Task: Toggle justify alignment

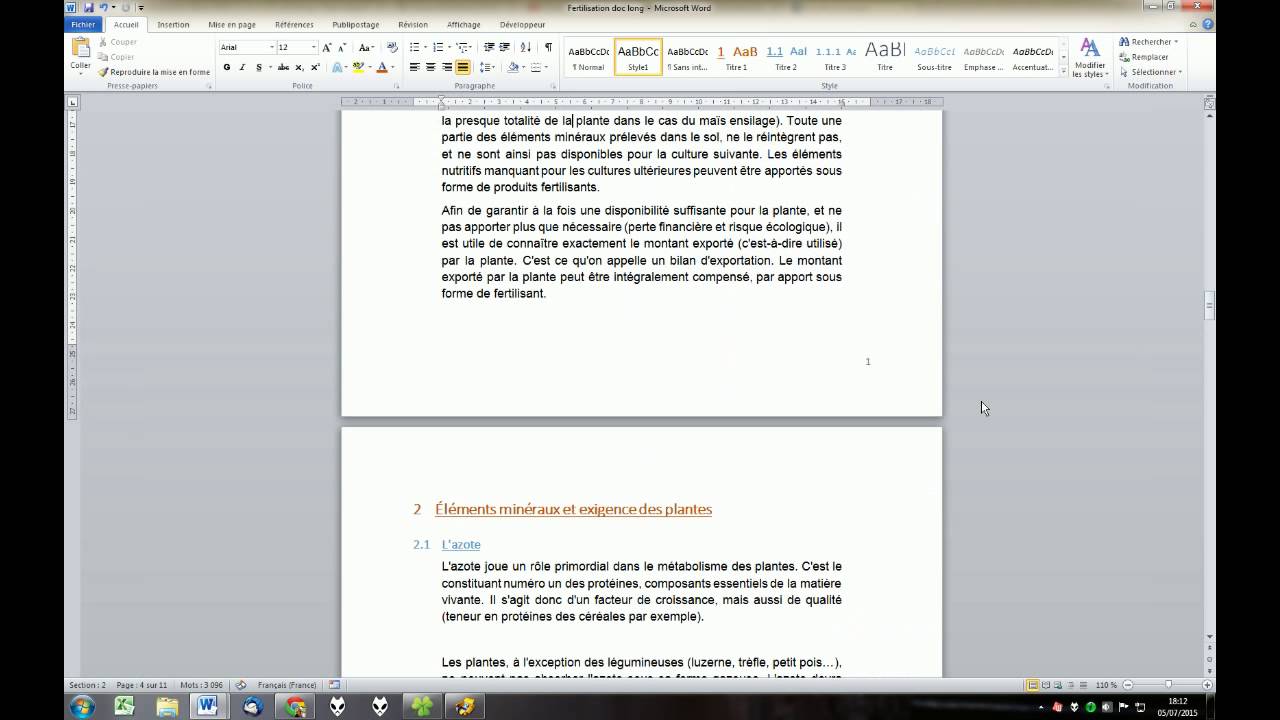Action: point(463,67)
